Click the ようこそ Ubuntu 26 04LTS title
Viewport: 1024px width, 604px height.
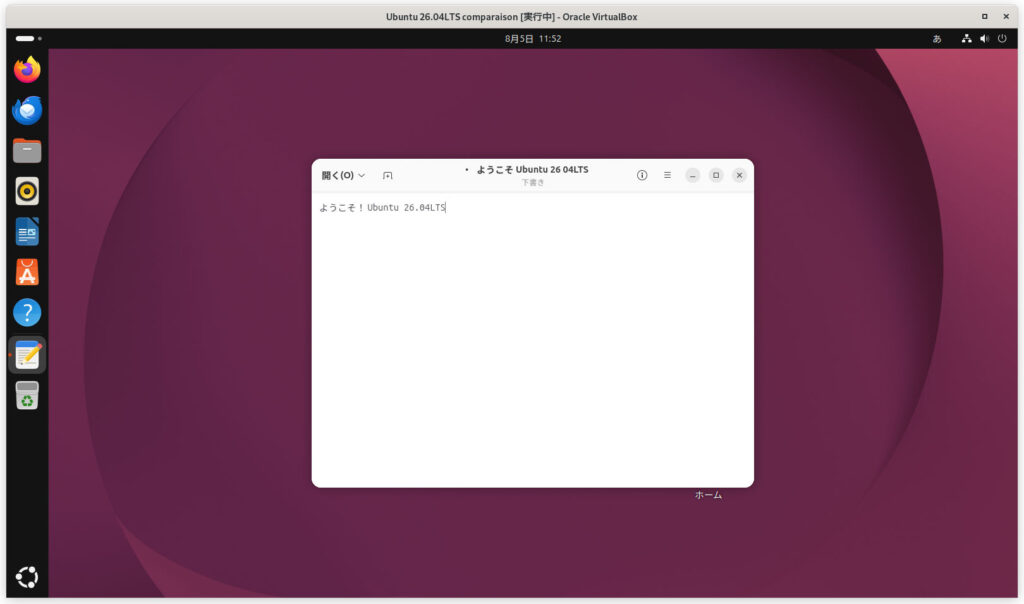(532, 170)
